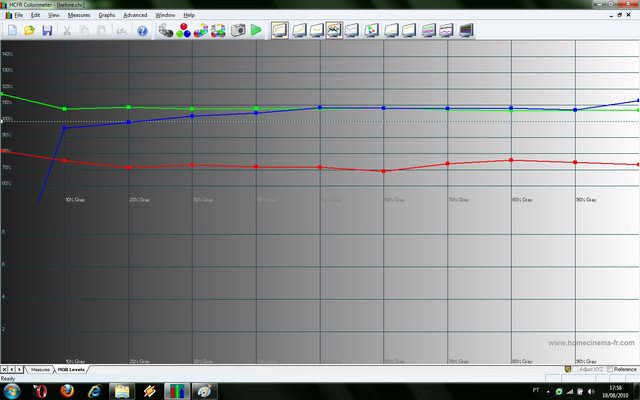Click the camera icon in the toolbar
The width and height of the screenshot is (640, 400).
click(x=238, y=30)
